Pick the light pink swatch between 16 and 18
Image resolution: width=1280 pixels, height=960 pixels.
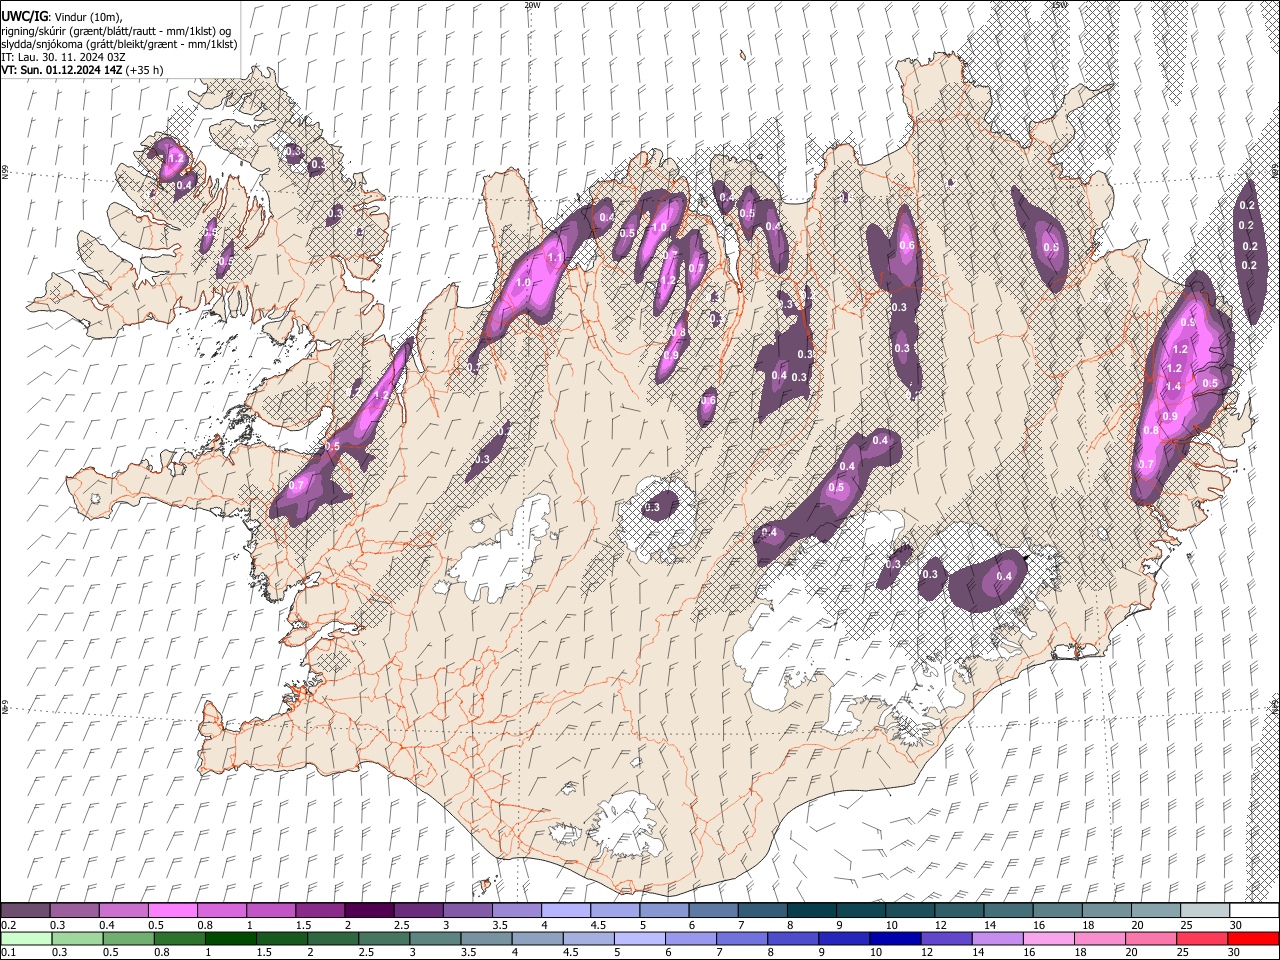pyautogui.click(x=1050, y=938)
